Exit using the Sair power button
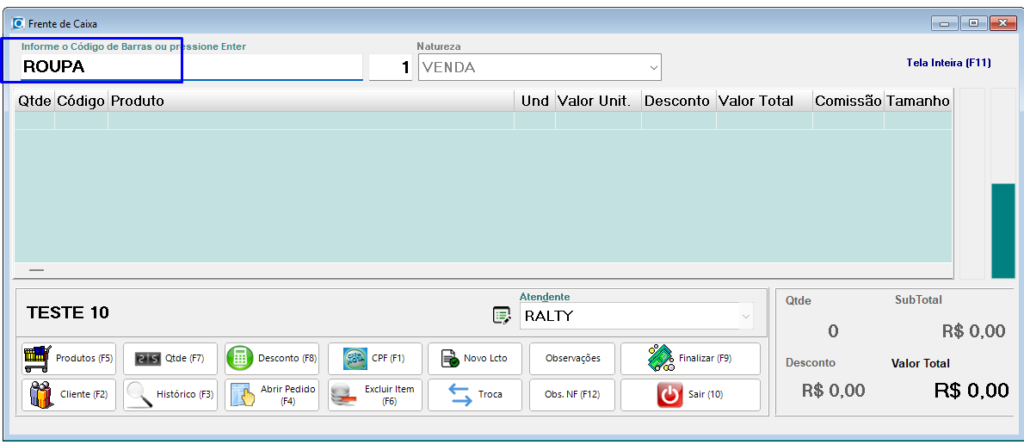Image resolution: width=1024 pixels, height=444 pixels. coord(690,395)
